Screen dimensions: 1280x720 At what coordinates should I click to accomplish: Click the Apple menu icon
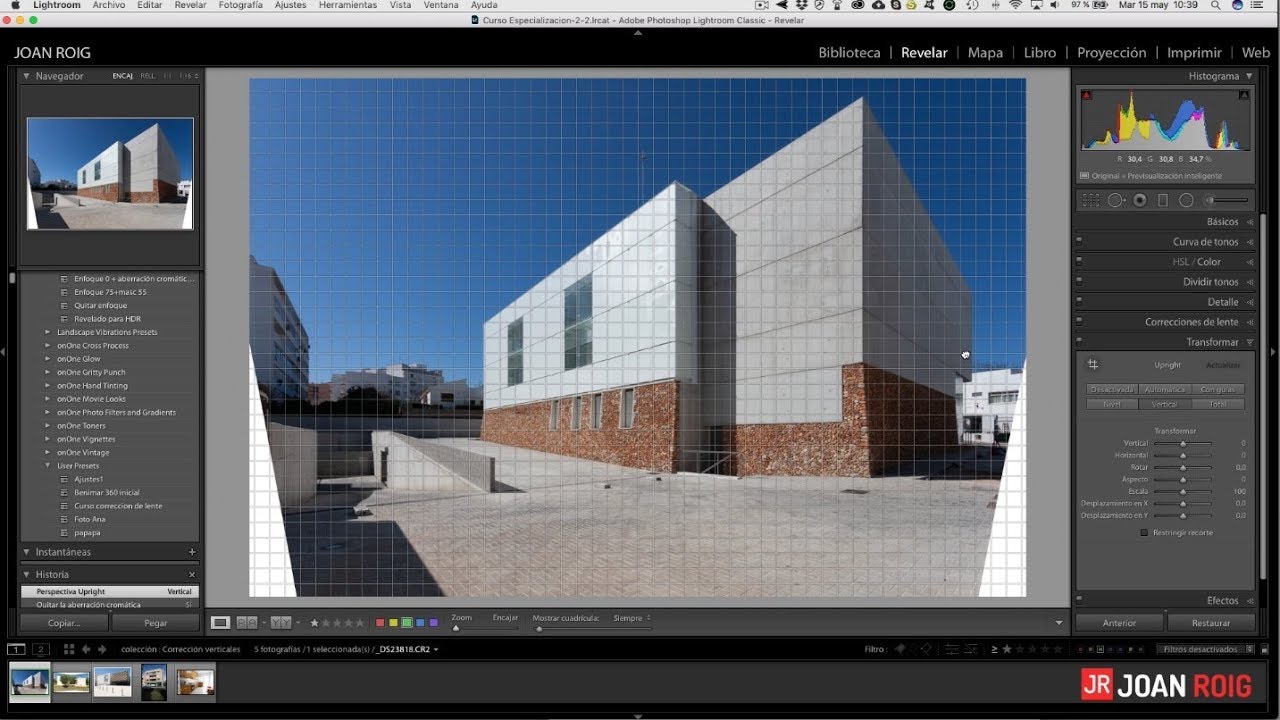click(x=15, y=5)
